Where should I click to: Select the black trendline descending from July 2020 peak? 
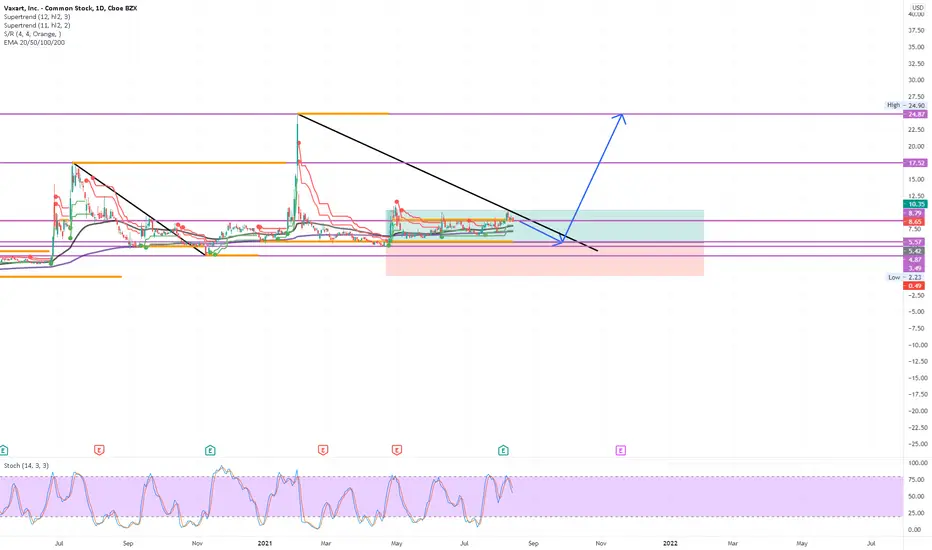click(x=140, y=208)
